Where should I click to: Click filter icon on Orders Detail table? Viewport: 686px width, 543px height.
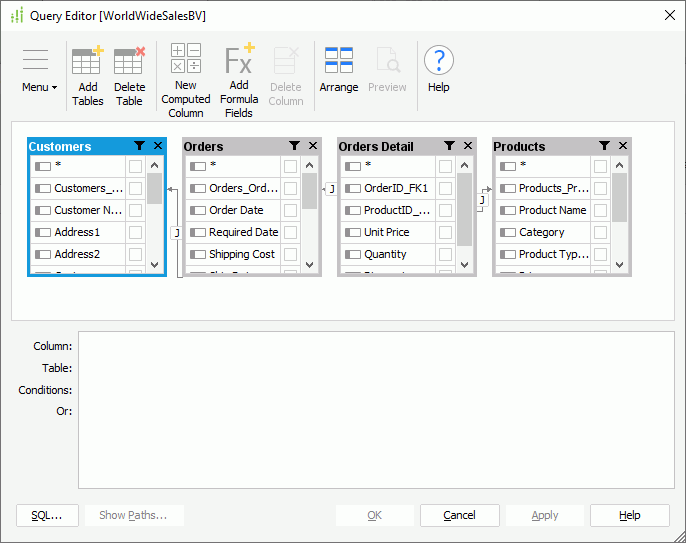[449, 146]
